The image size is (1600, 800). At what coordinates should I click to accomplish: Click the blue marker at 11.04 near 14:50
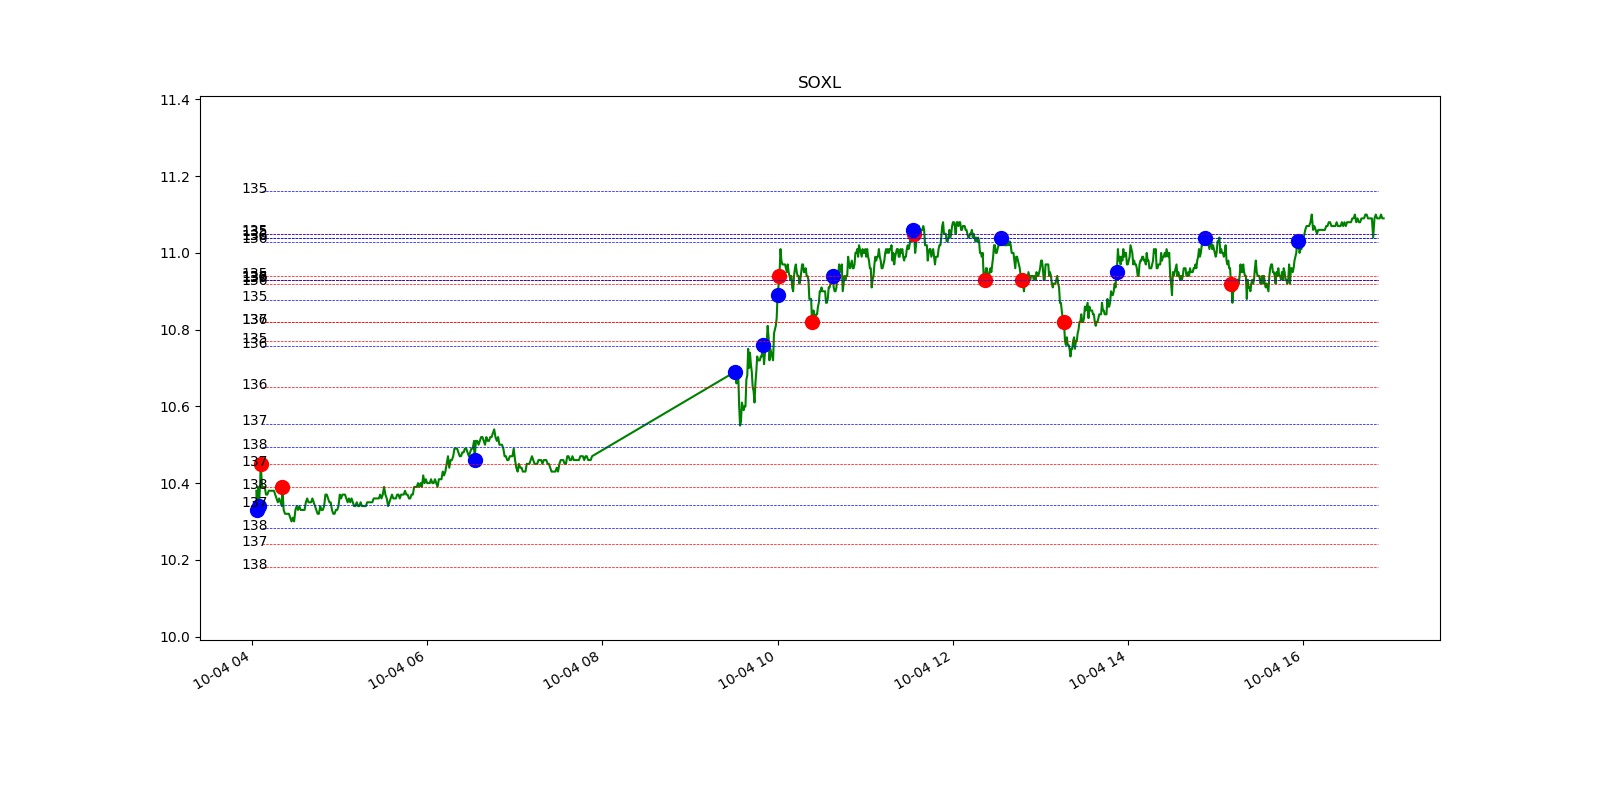pos(1205,238)
